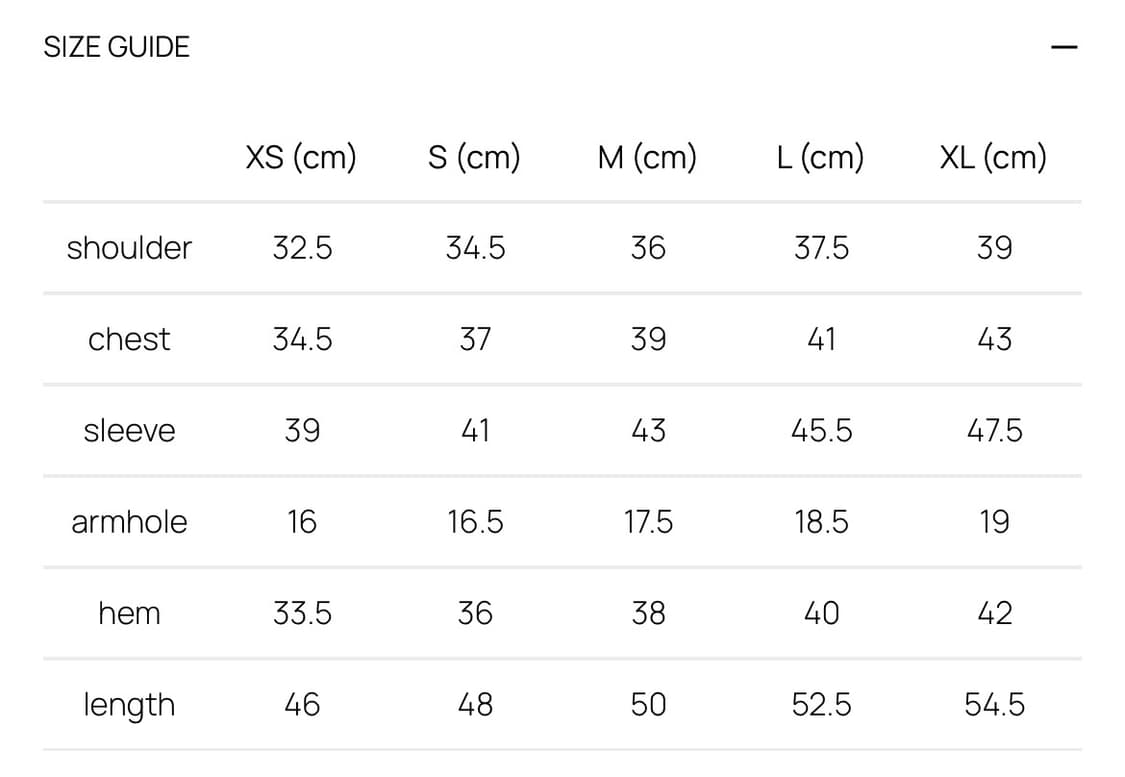The image size is (1125, 777).
Task: Click the hem row label
Action: [x=129, y=613]
